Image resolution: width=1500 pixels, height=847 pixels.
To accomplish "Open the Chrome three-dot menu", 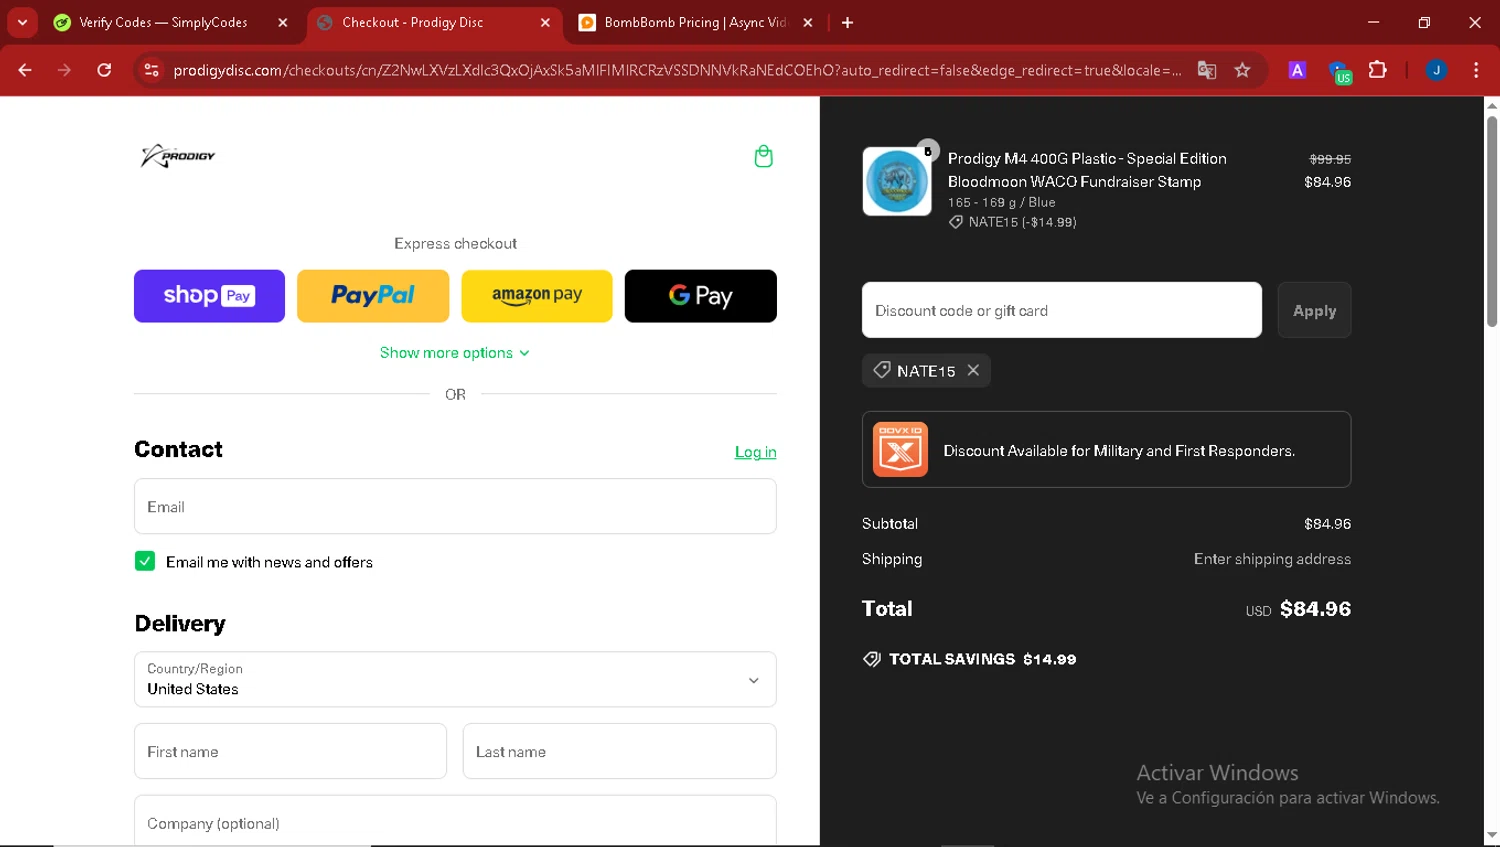I will [x=1476, y=70].
